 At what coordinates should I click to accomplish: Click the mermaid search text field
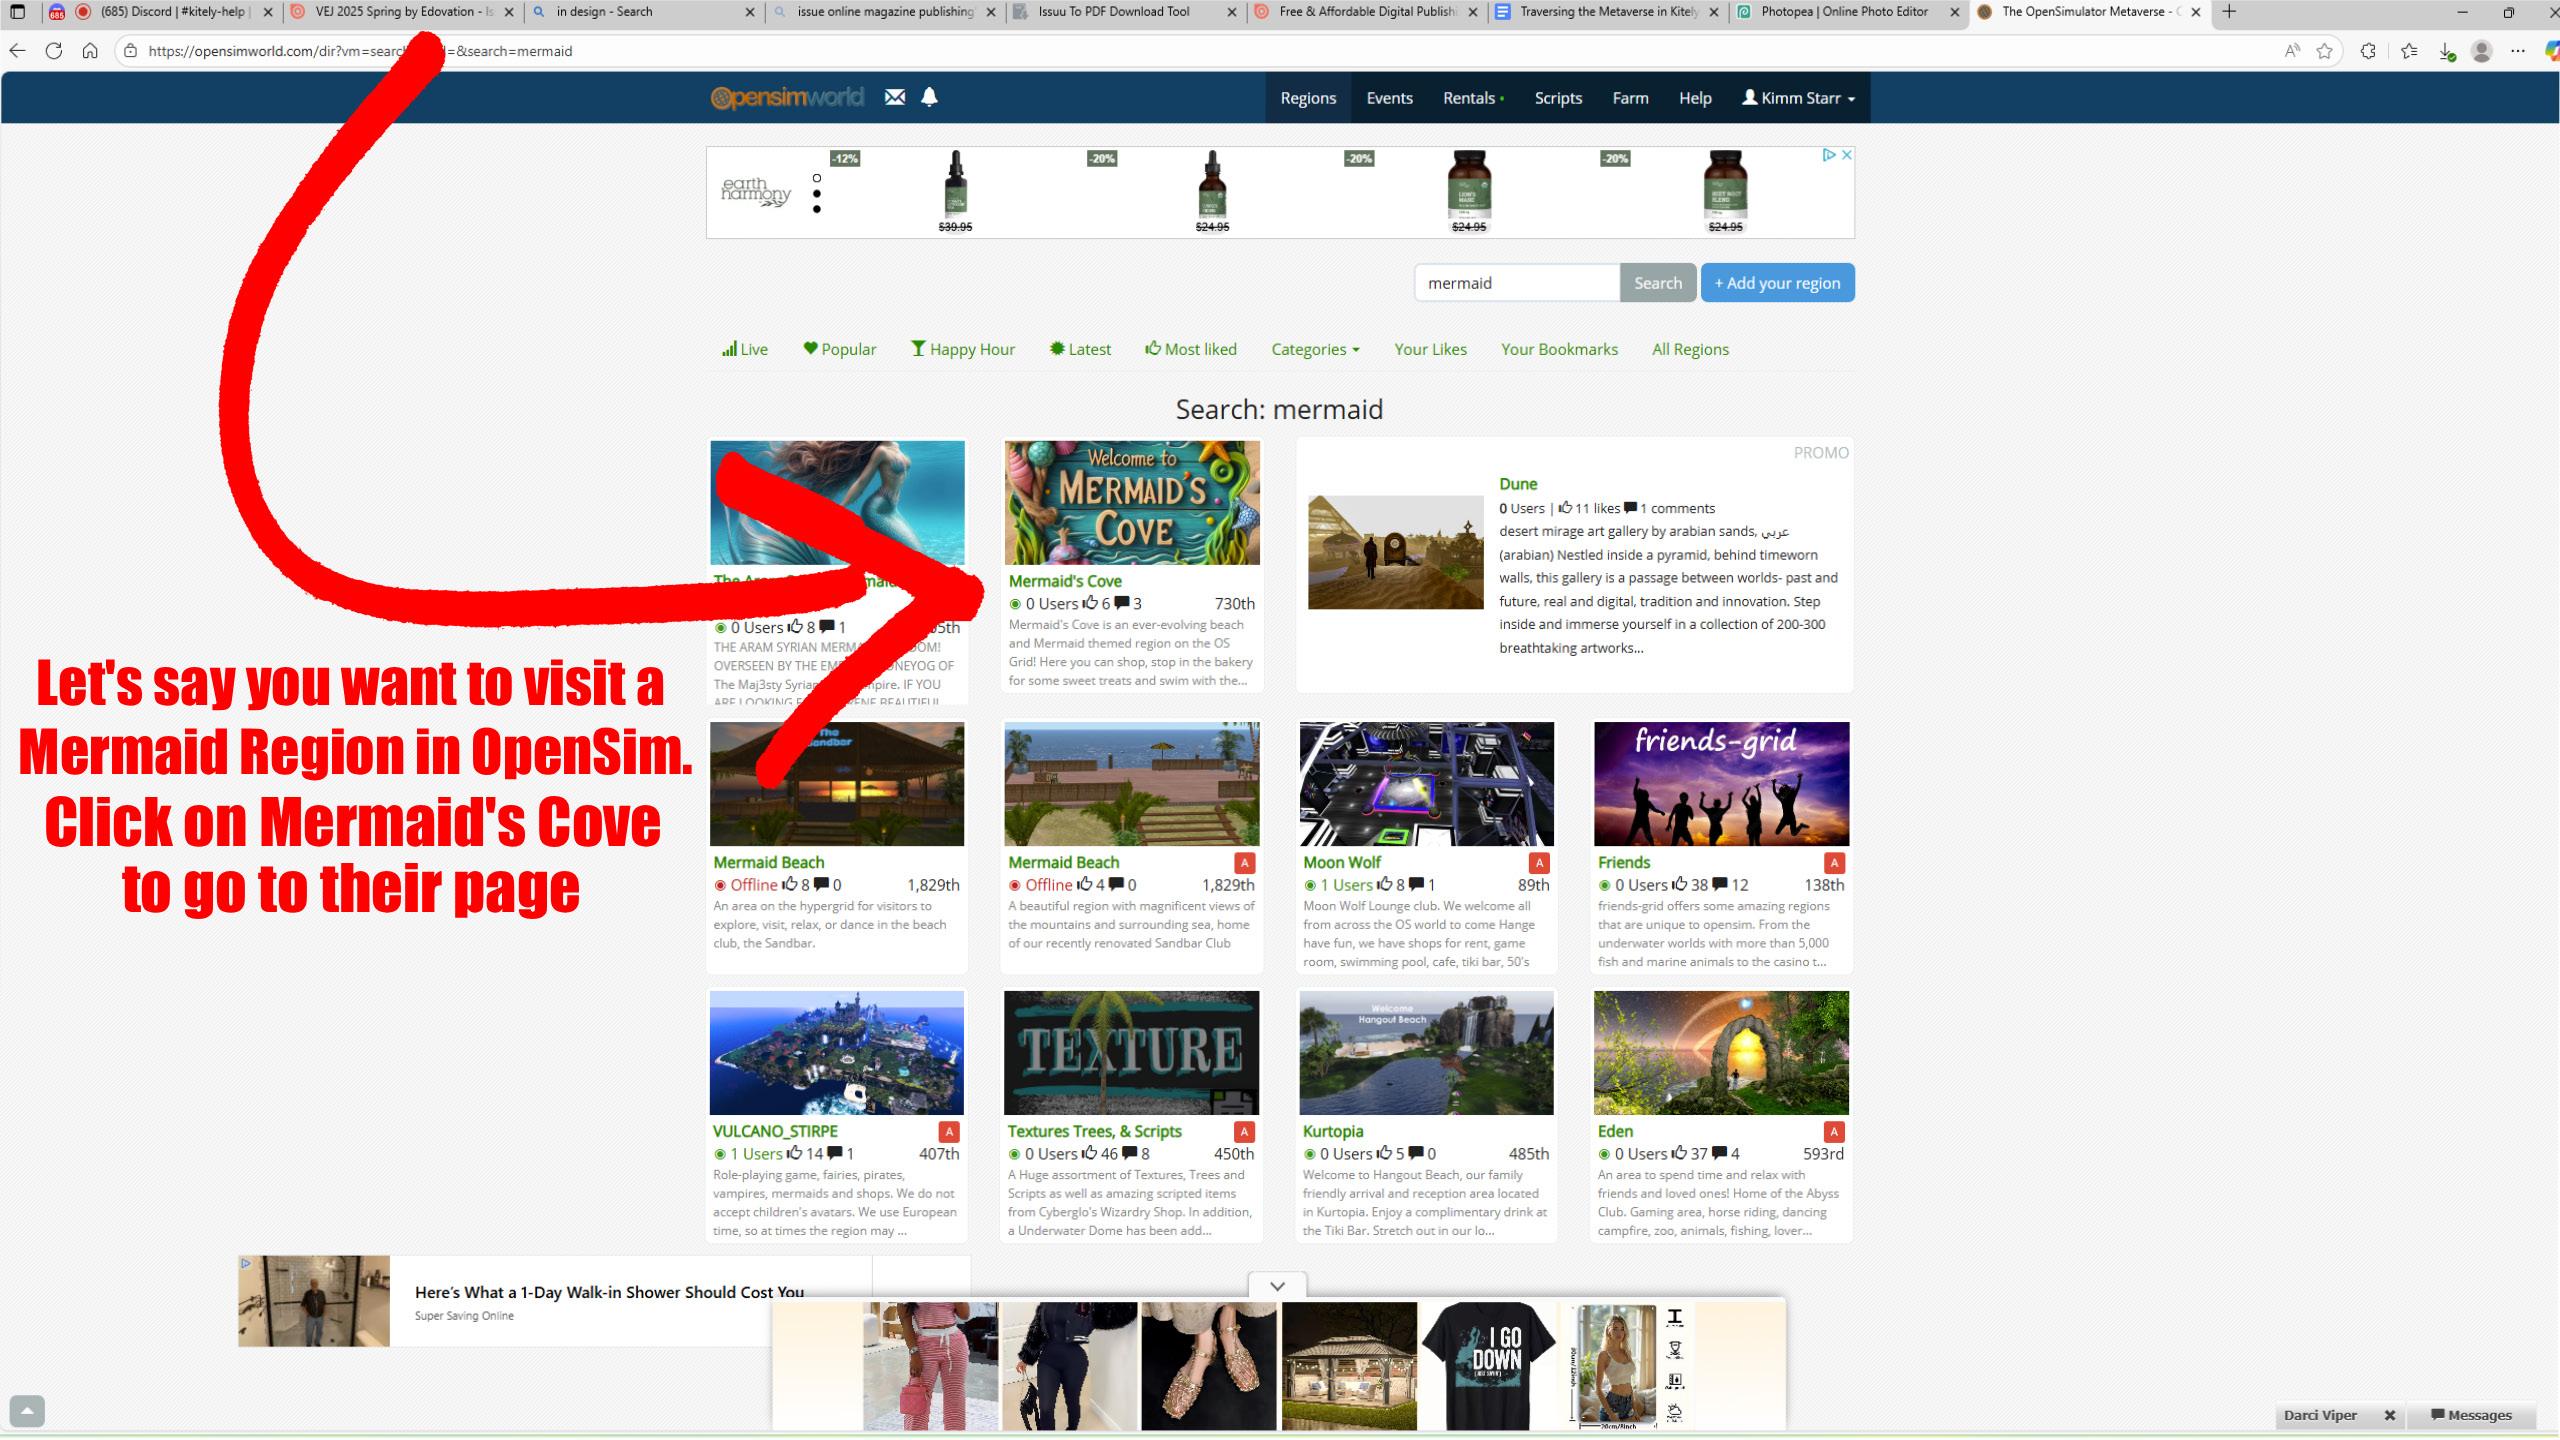point(1515,283)
